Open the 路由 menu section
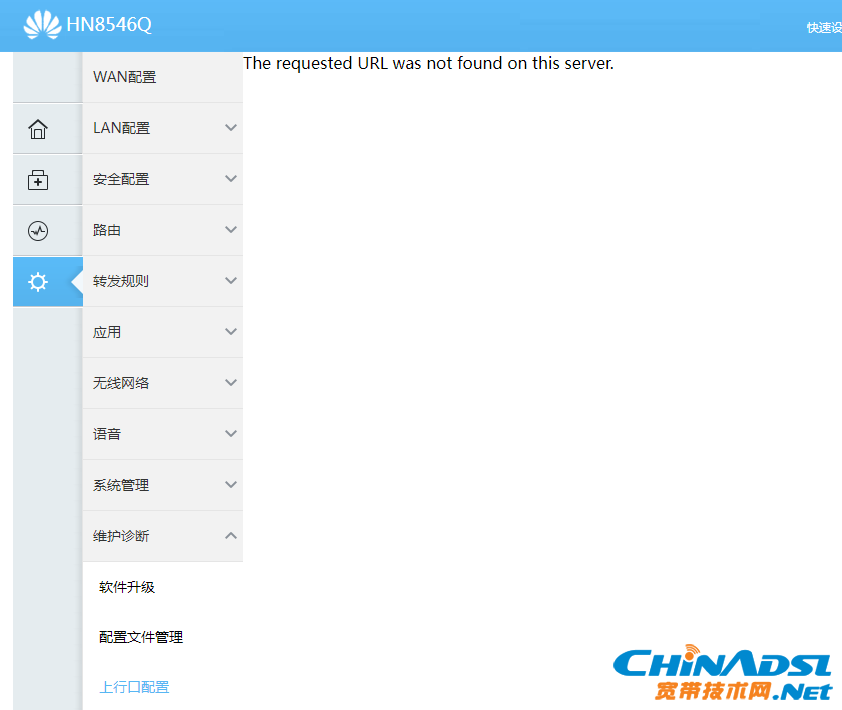842x710 pixels. click(163, 230)
